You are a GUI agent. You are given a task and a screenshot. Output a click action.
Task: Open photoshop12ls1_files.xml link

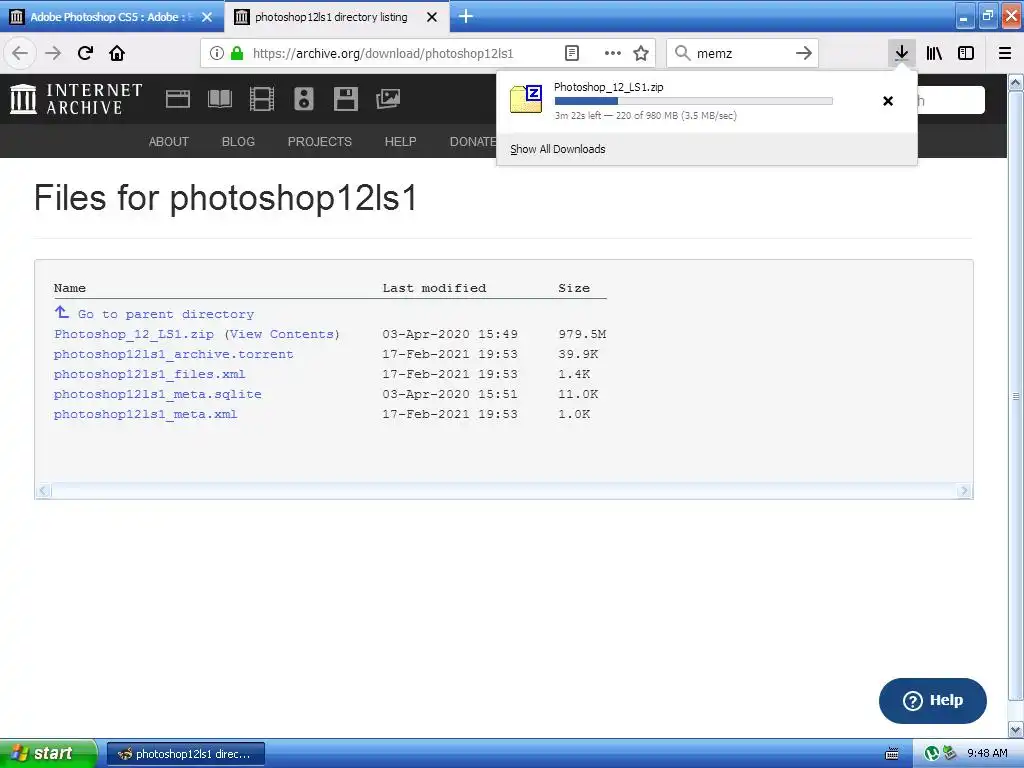click(150, 374)
